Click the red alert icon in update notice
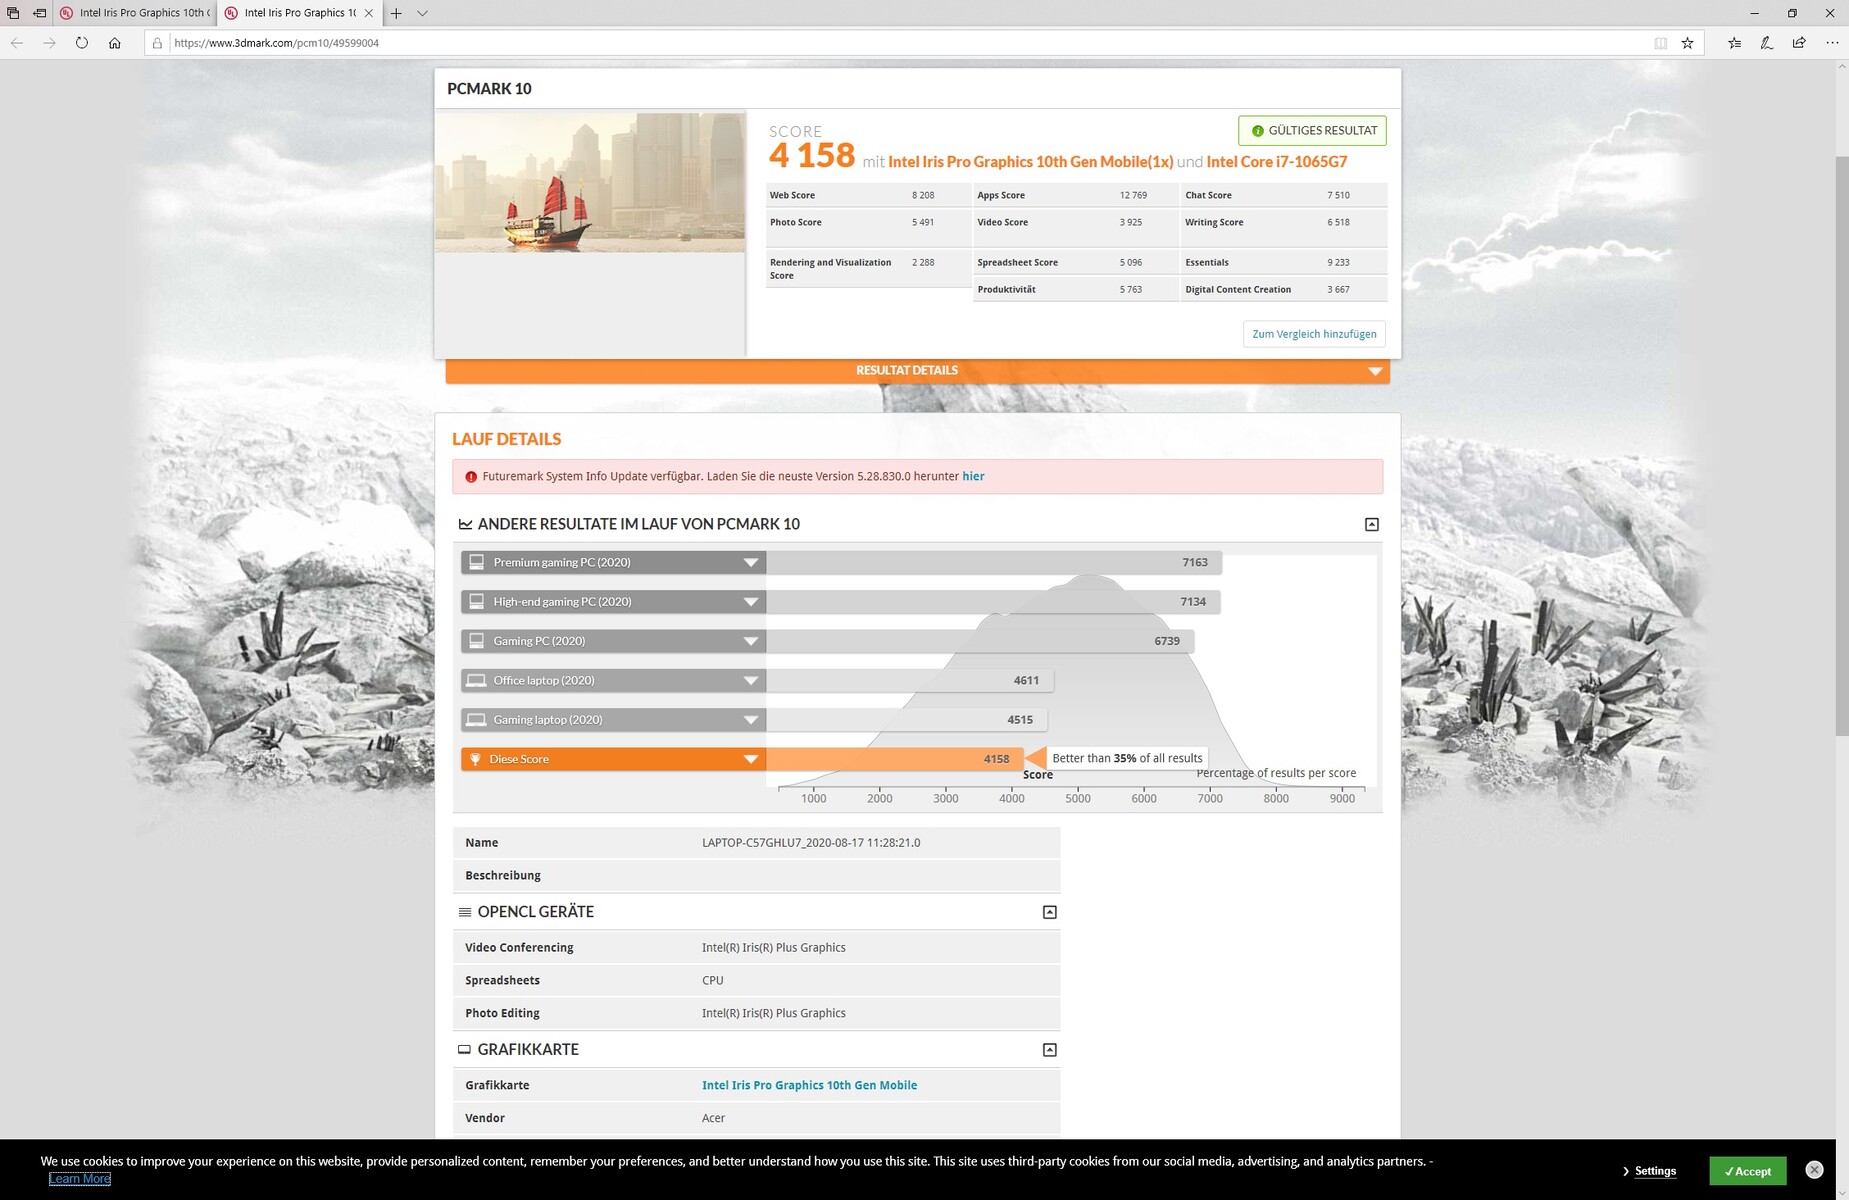 tap(471, 477)
